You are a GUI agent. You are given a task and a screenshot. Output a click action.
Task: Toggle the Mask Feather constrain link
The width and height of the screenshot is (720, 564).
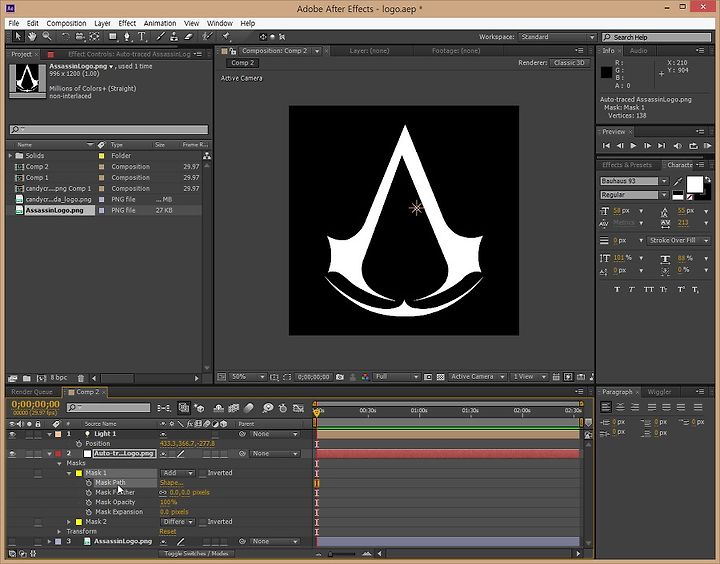click(x=163, y=492)
